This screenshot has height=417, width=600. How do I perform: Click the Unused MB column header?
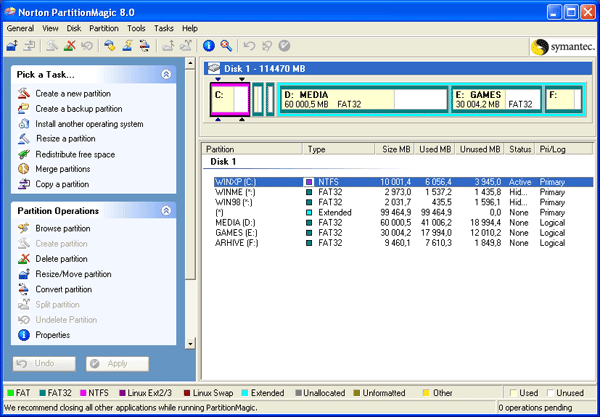(479, 149)
